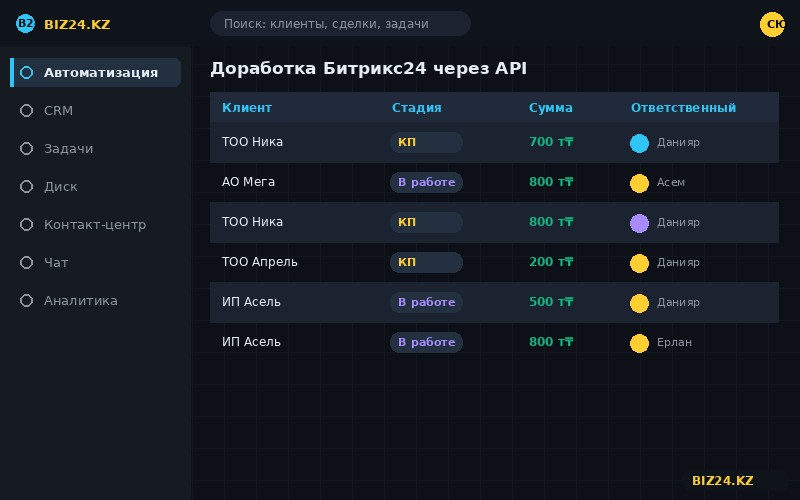Click В работе badge in ИП Асель 500 ₸ row

(x=427, y=302)
